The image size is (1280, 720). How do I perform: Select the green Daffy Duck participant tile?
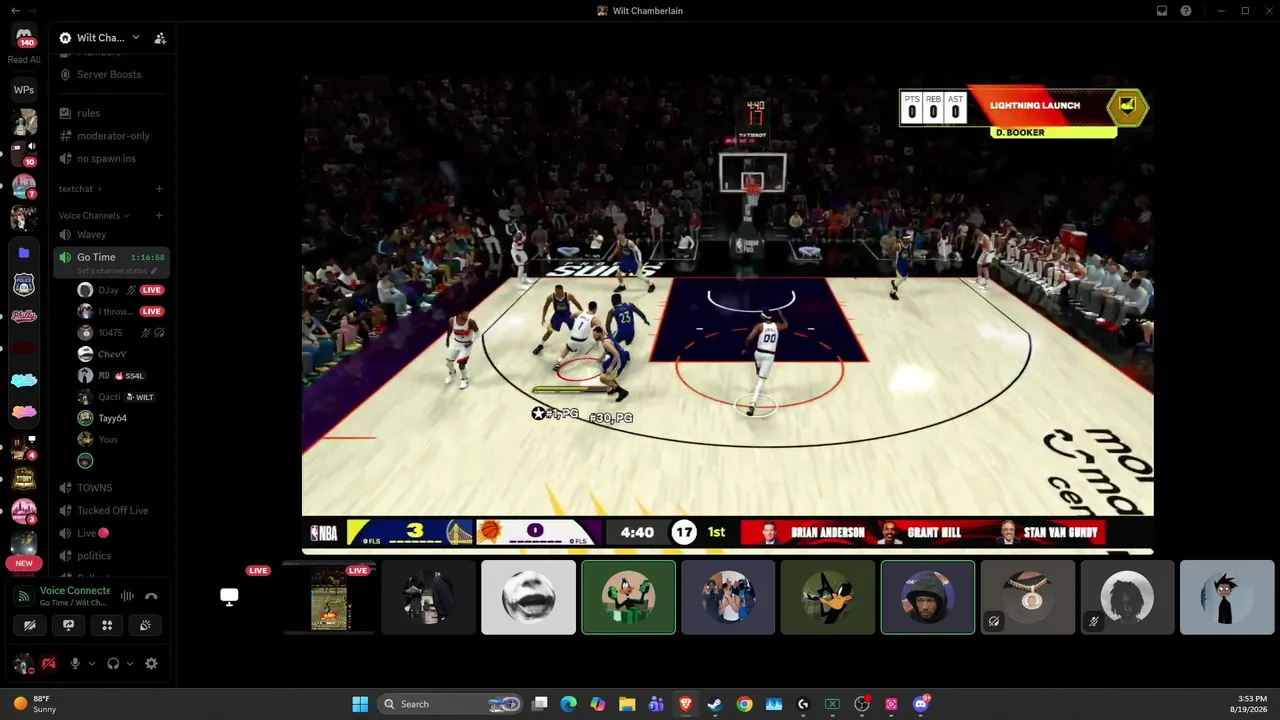(628, 598)
